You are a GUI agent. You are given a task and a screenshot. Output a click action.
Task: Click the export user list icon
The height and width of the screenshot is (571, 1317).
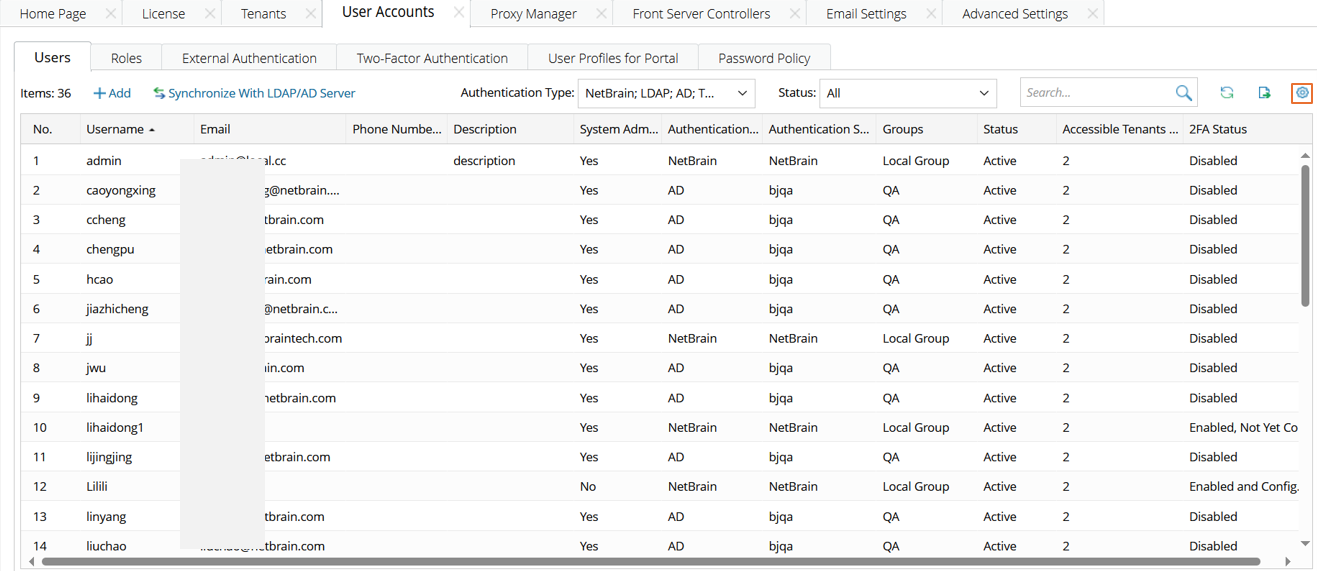[1264, 93]
